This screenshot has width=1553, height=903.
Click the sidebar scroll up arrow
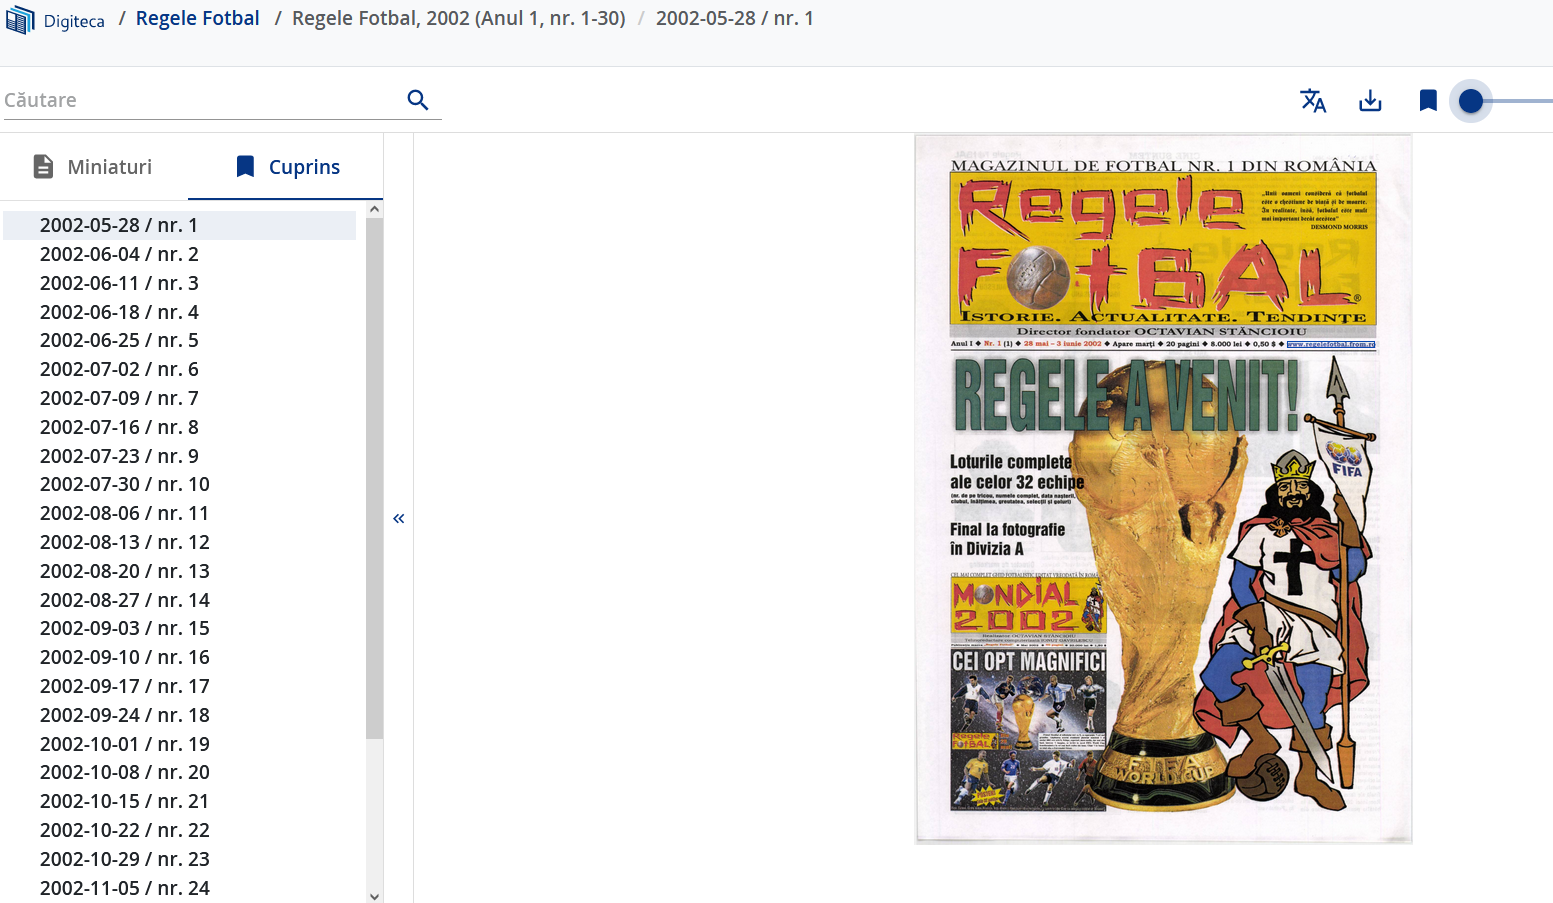pos(375,209)
